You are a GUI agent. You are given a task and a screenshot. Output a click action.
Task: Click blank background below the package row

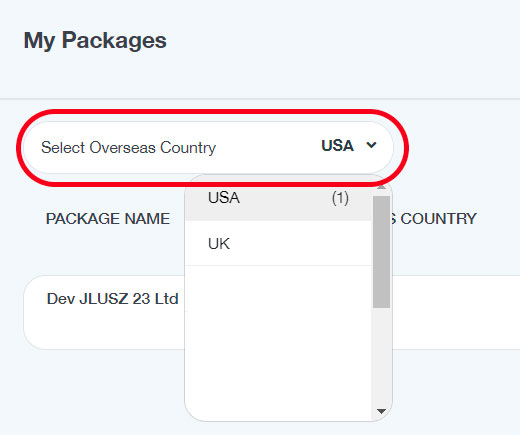coord(100,392)
